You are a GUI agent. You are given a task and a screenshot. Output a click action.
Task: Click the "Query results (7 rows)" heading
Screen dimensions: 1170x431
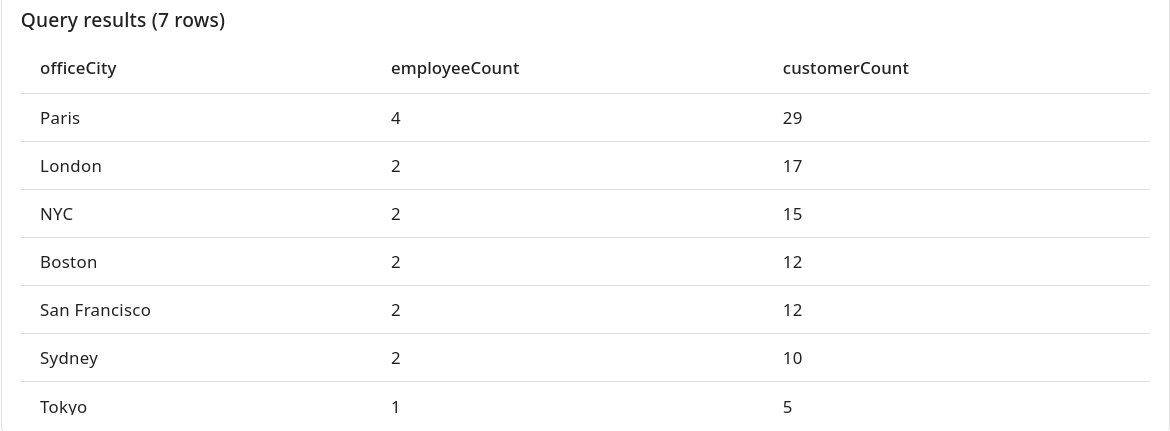[x=123, y=20]
